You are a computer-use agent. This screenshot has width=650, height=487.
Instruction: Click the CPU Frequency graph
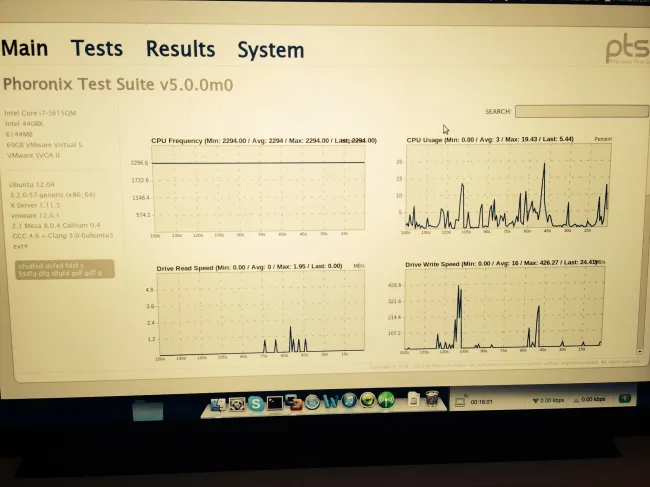click(x=258, y=189)
